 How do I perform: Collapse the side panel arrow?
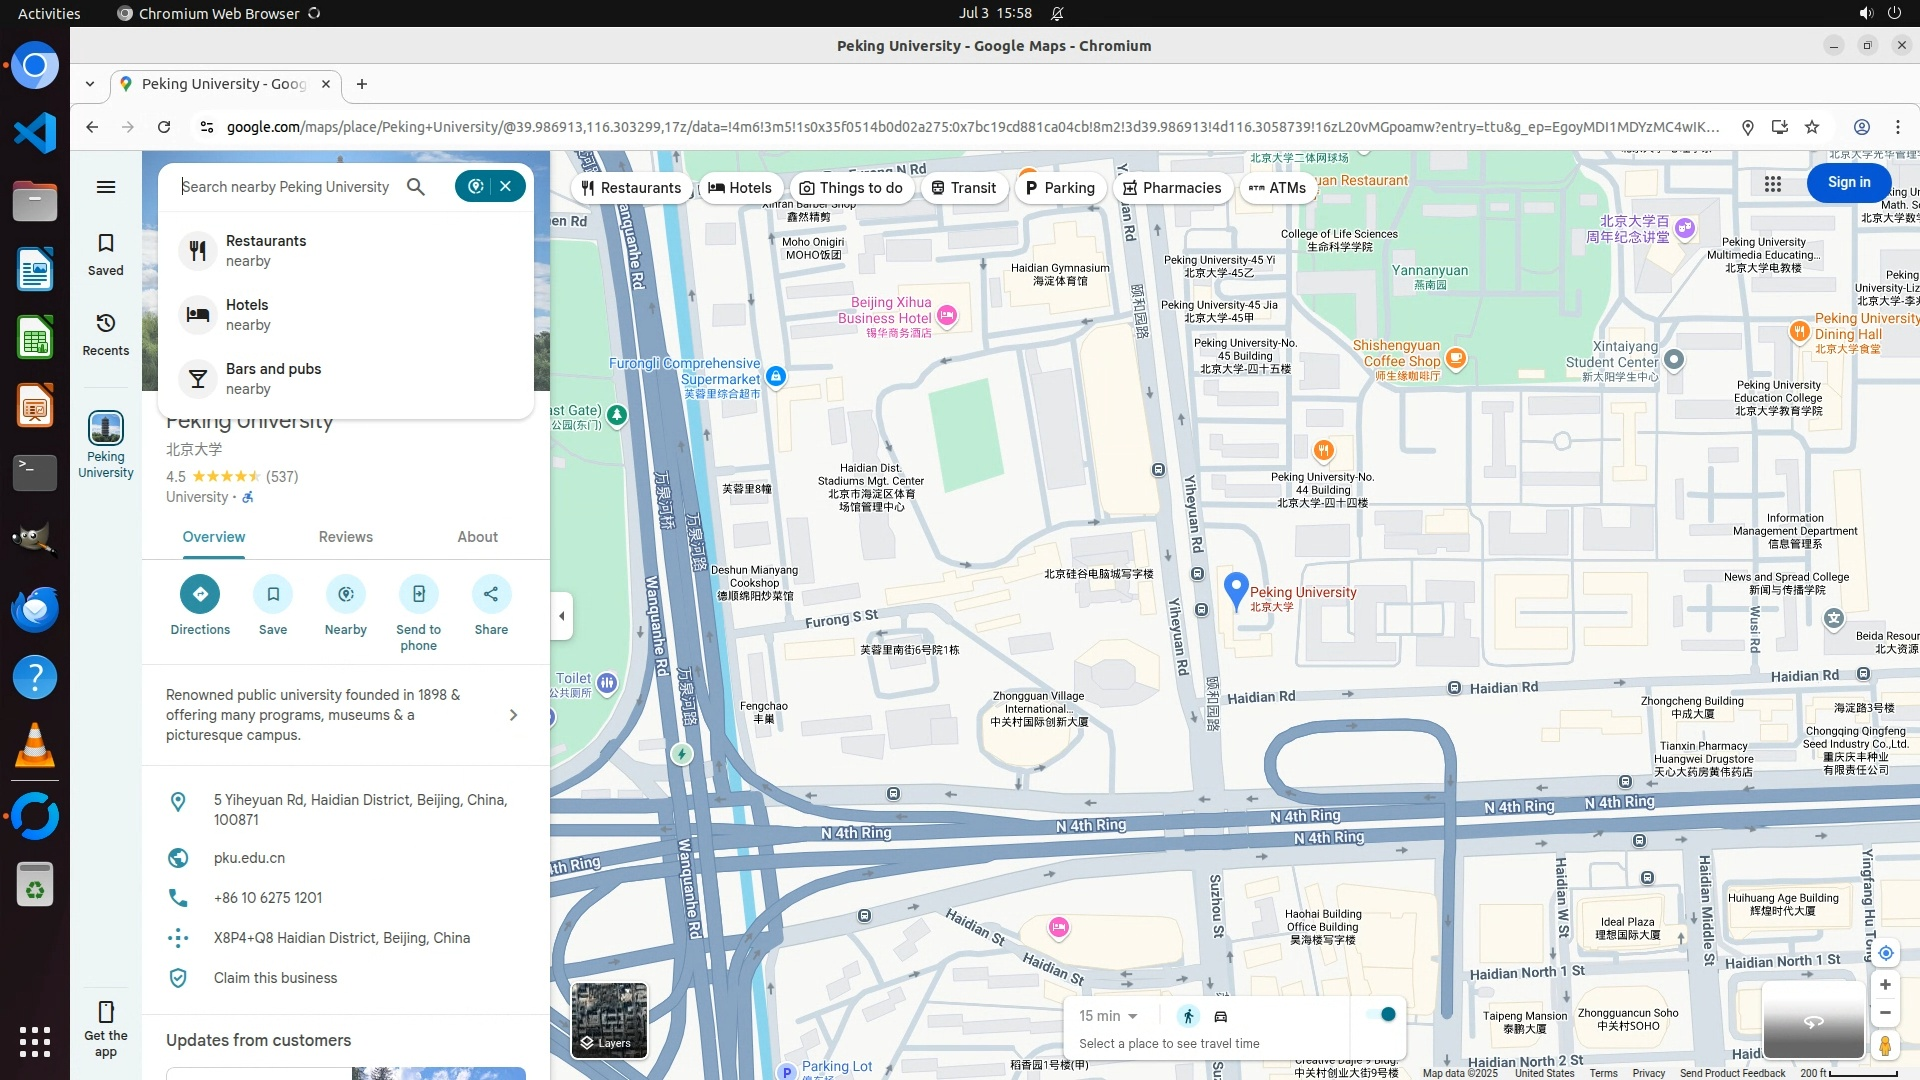(562, 616)
